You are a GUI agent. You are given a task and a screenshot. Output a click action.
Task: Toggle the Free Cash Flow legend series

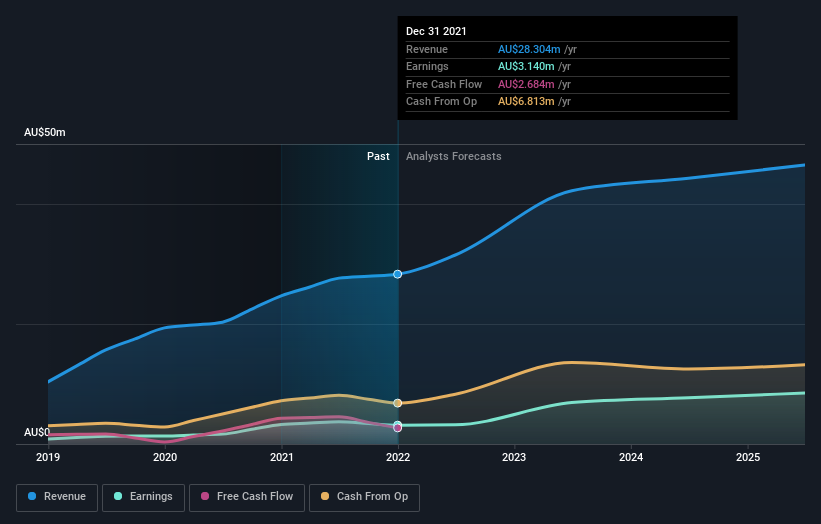coord(247,497)
